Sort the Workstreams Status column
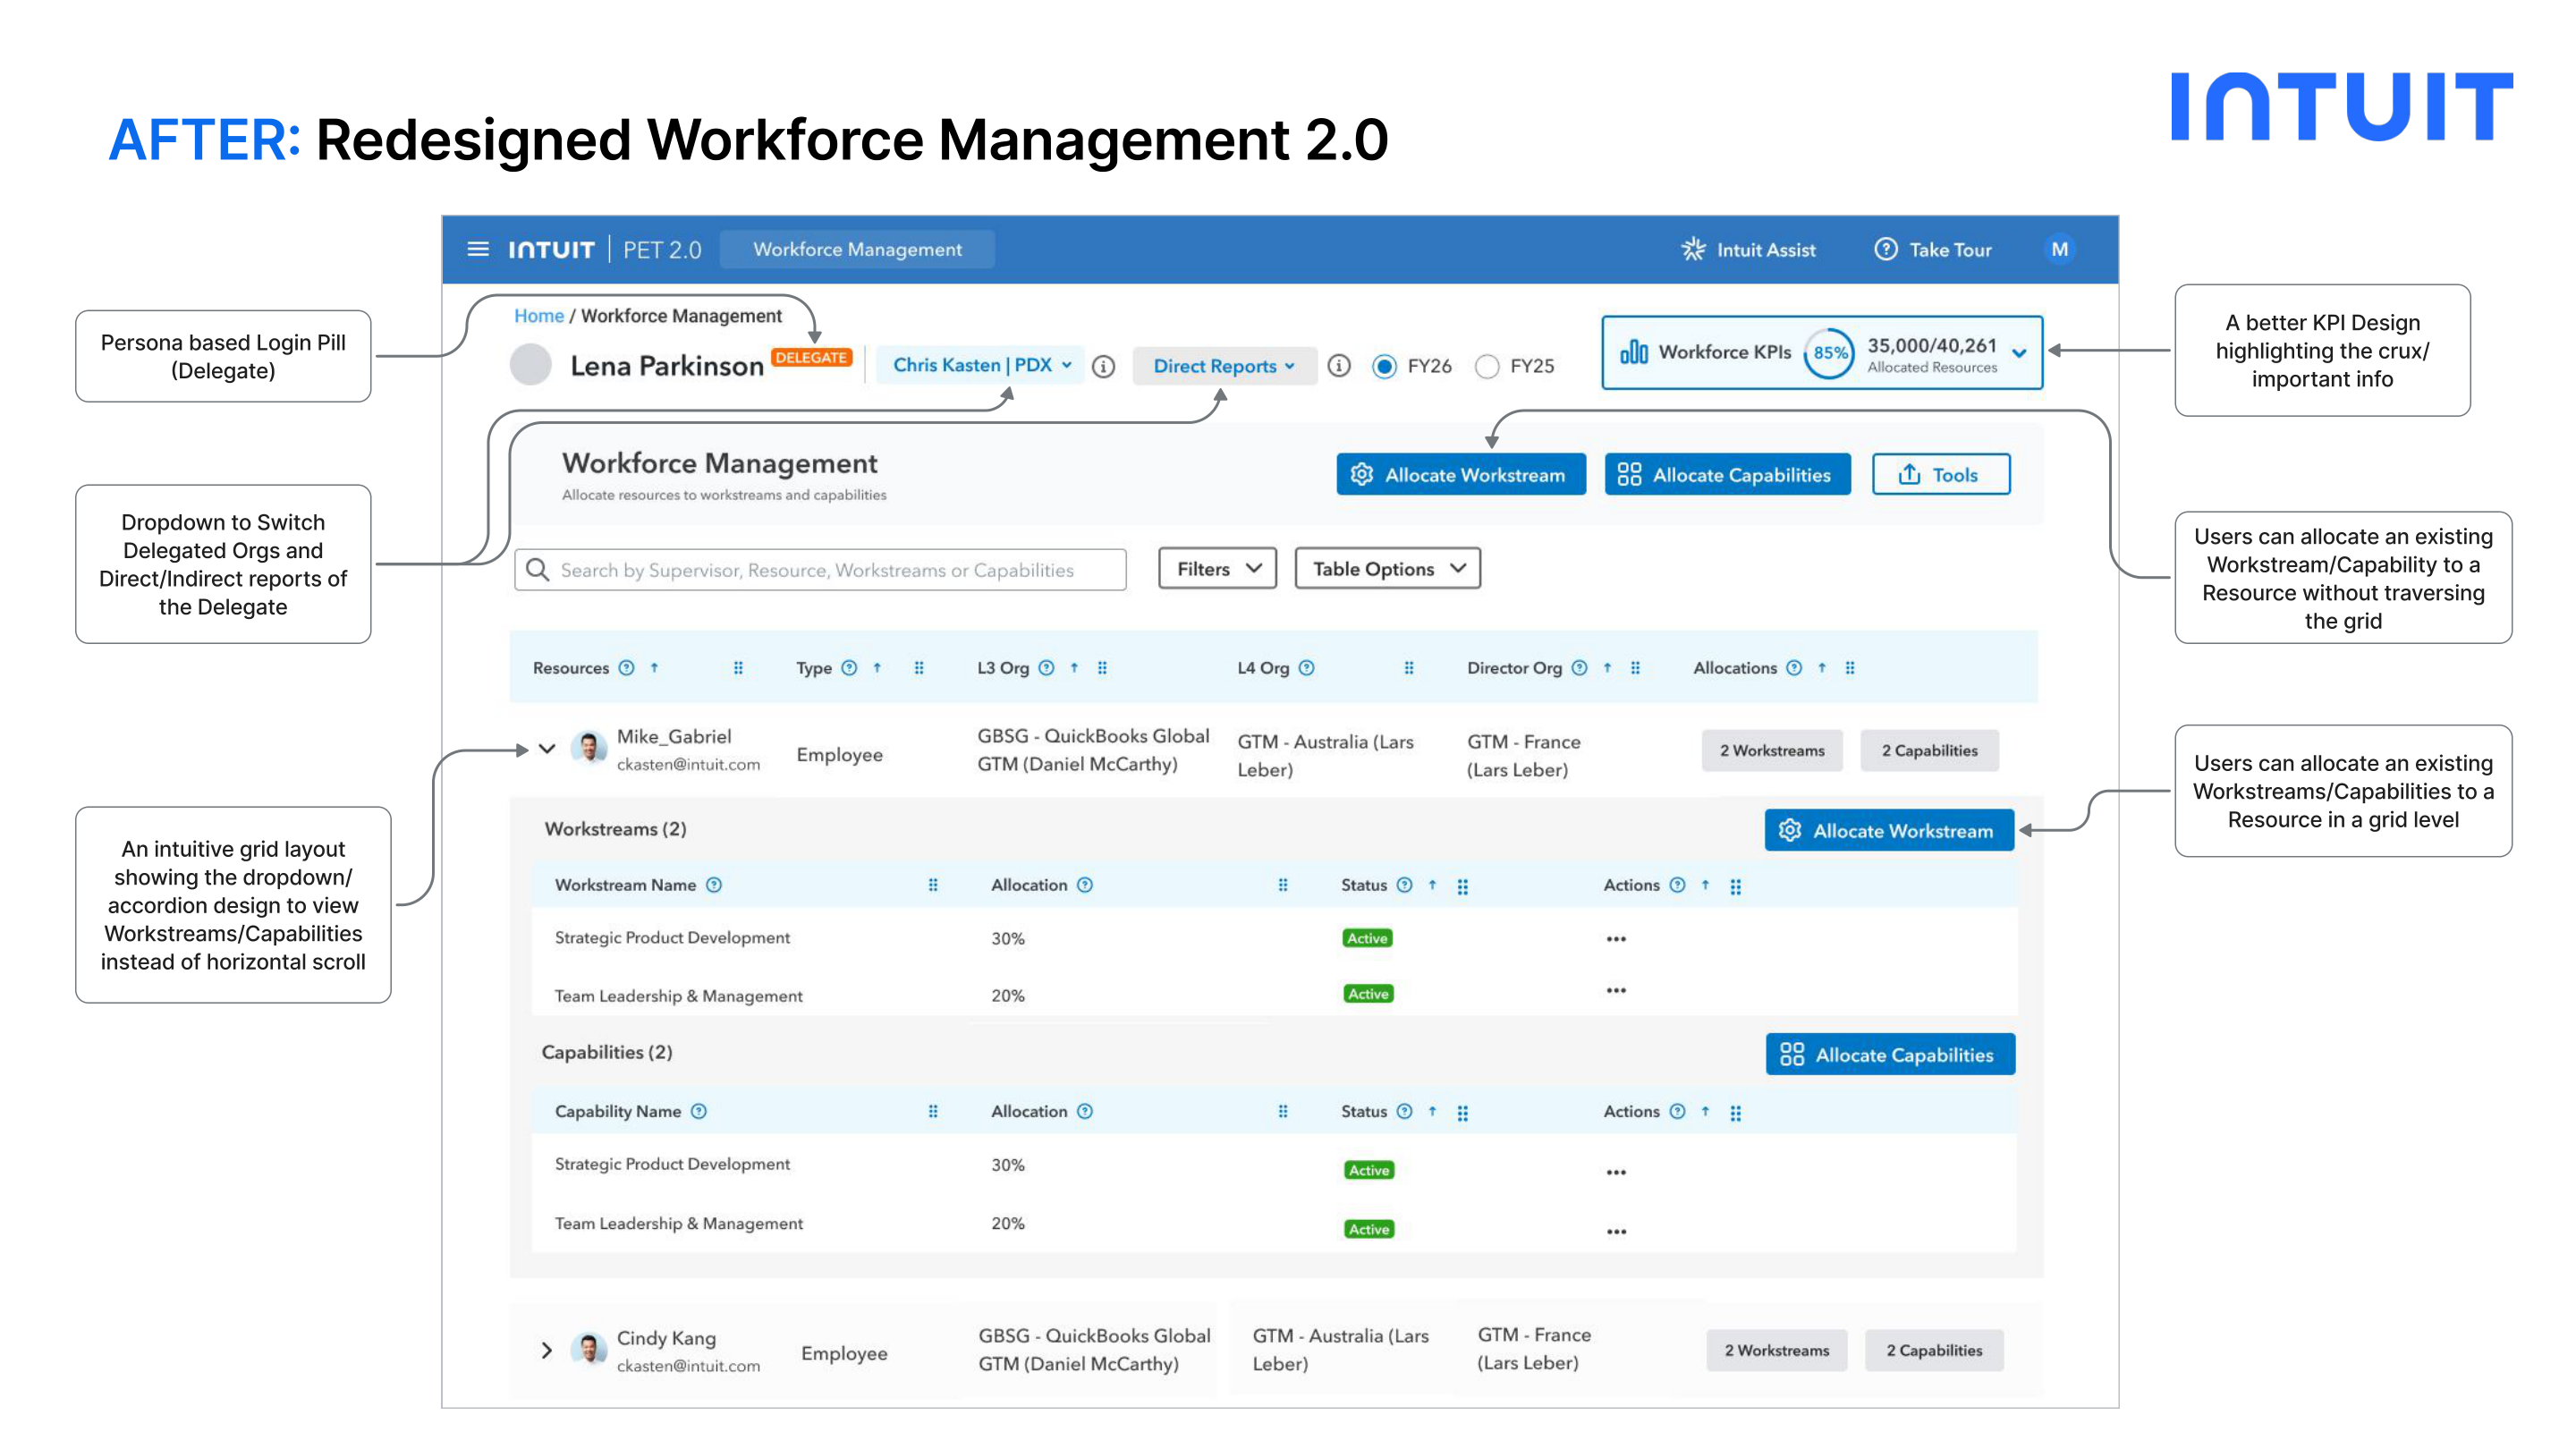2576x1449 pixels. 1432,884
